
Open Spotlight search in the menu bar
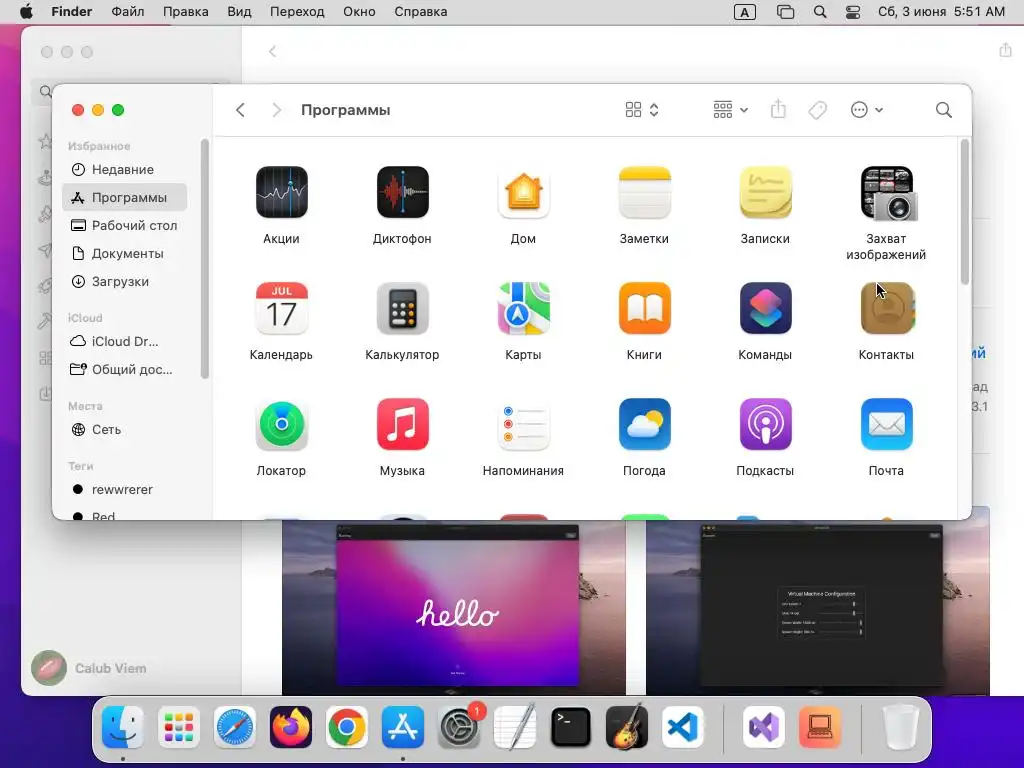[x=820, y=12]
